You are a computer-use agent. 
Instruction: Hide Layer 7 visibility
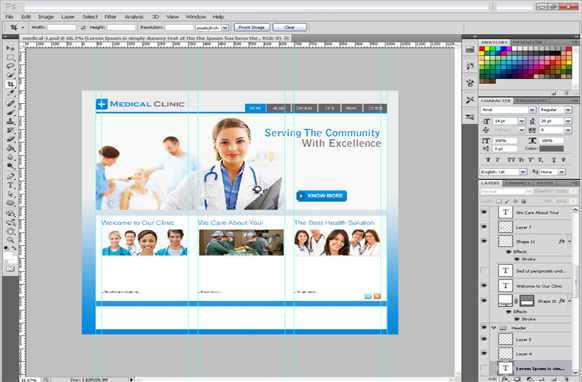click(484, 227)
